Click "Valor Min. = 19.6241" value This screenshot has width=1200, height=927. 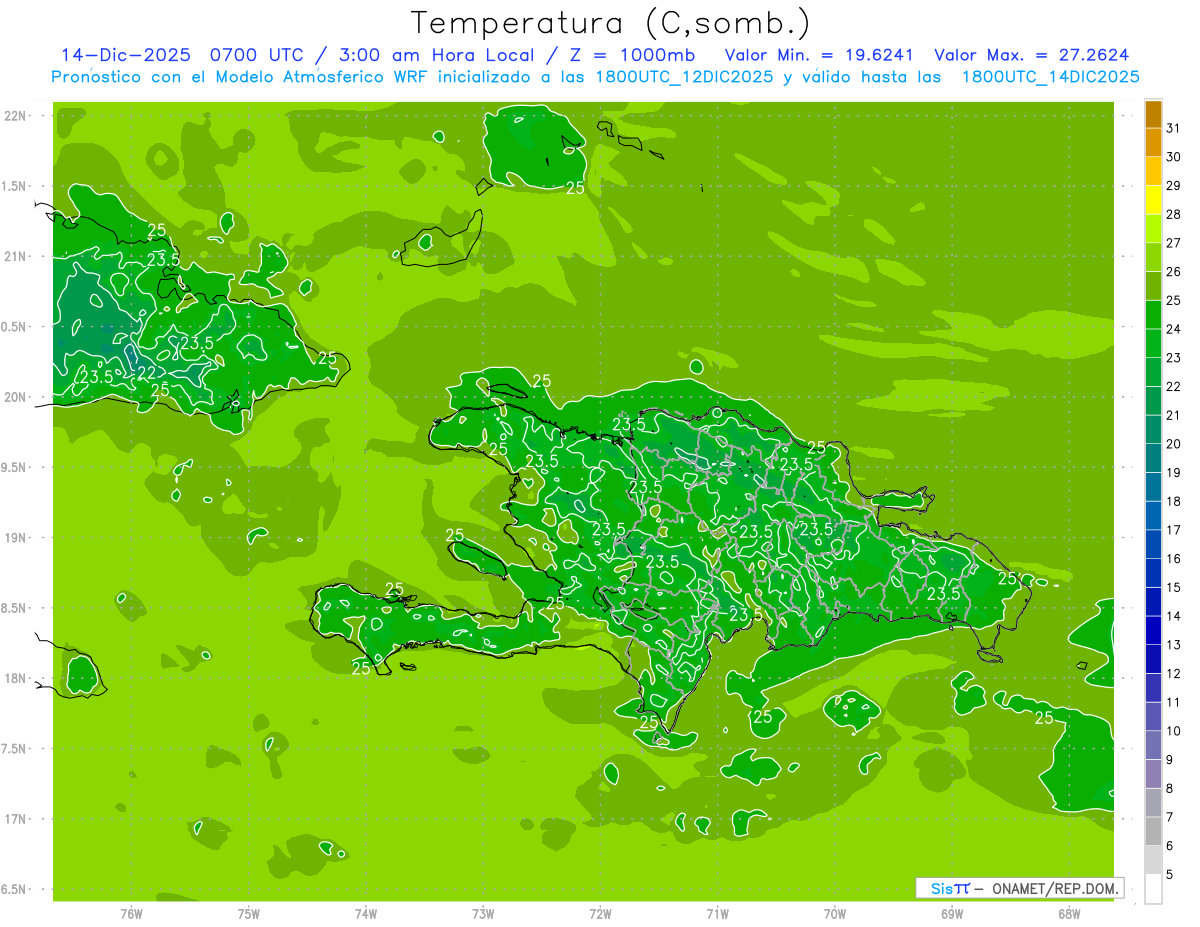(818, 55)
